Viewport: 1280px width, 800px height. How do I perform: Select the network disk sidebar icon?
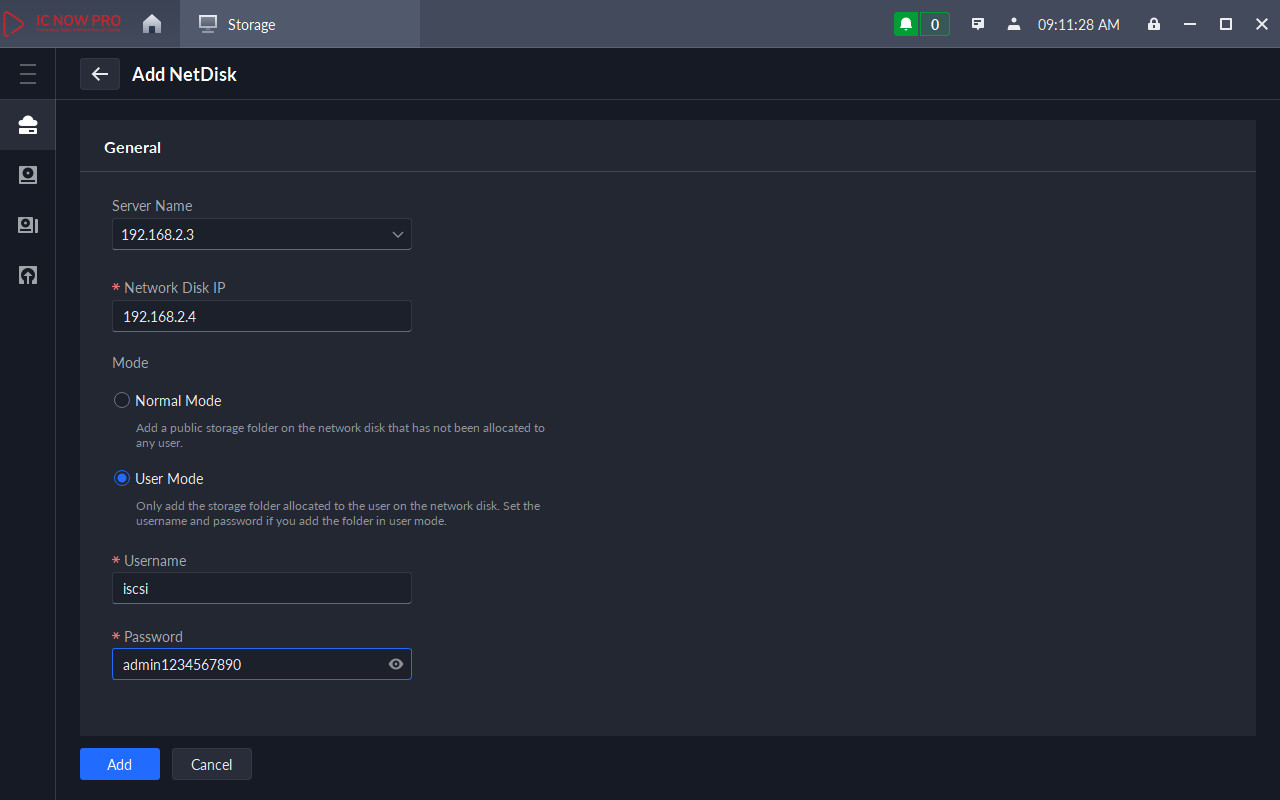tap(28, 125)
